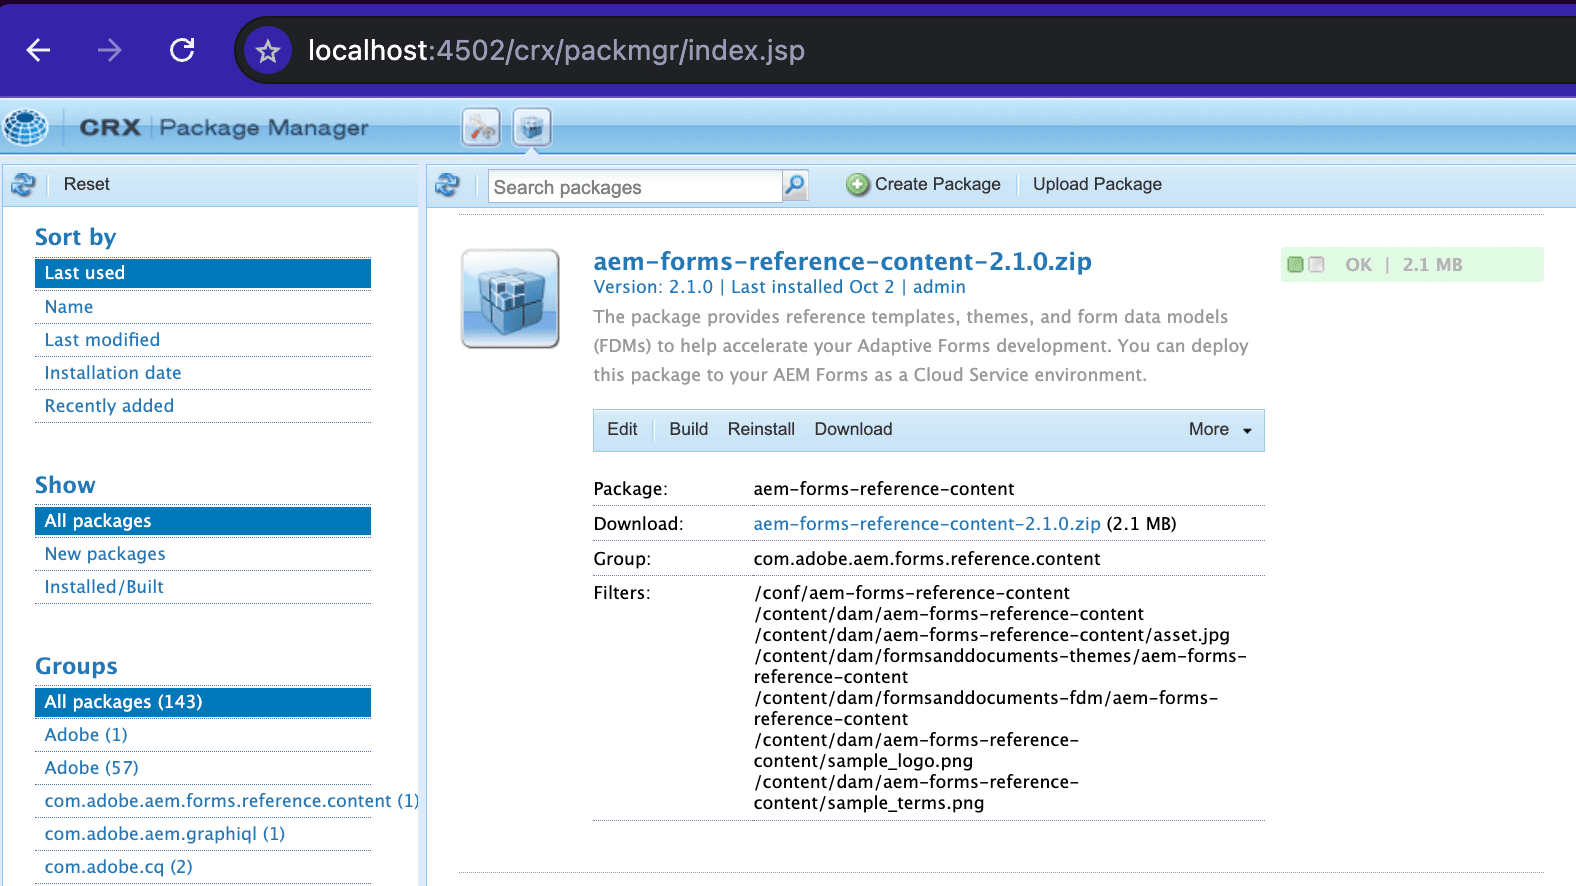This screenshot has height=886, width=1576.
Task: Click the Edit package button
Action: 622,429
